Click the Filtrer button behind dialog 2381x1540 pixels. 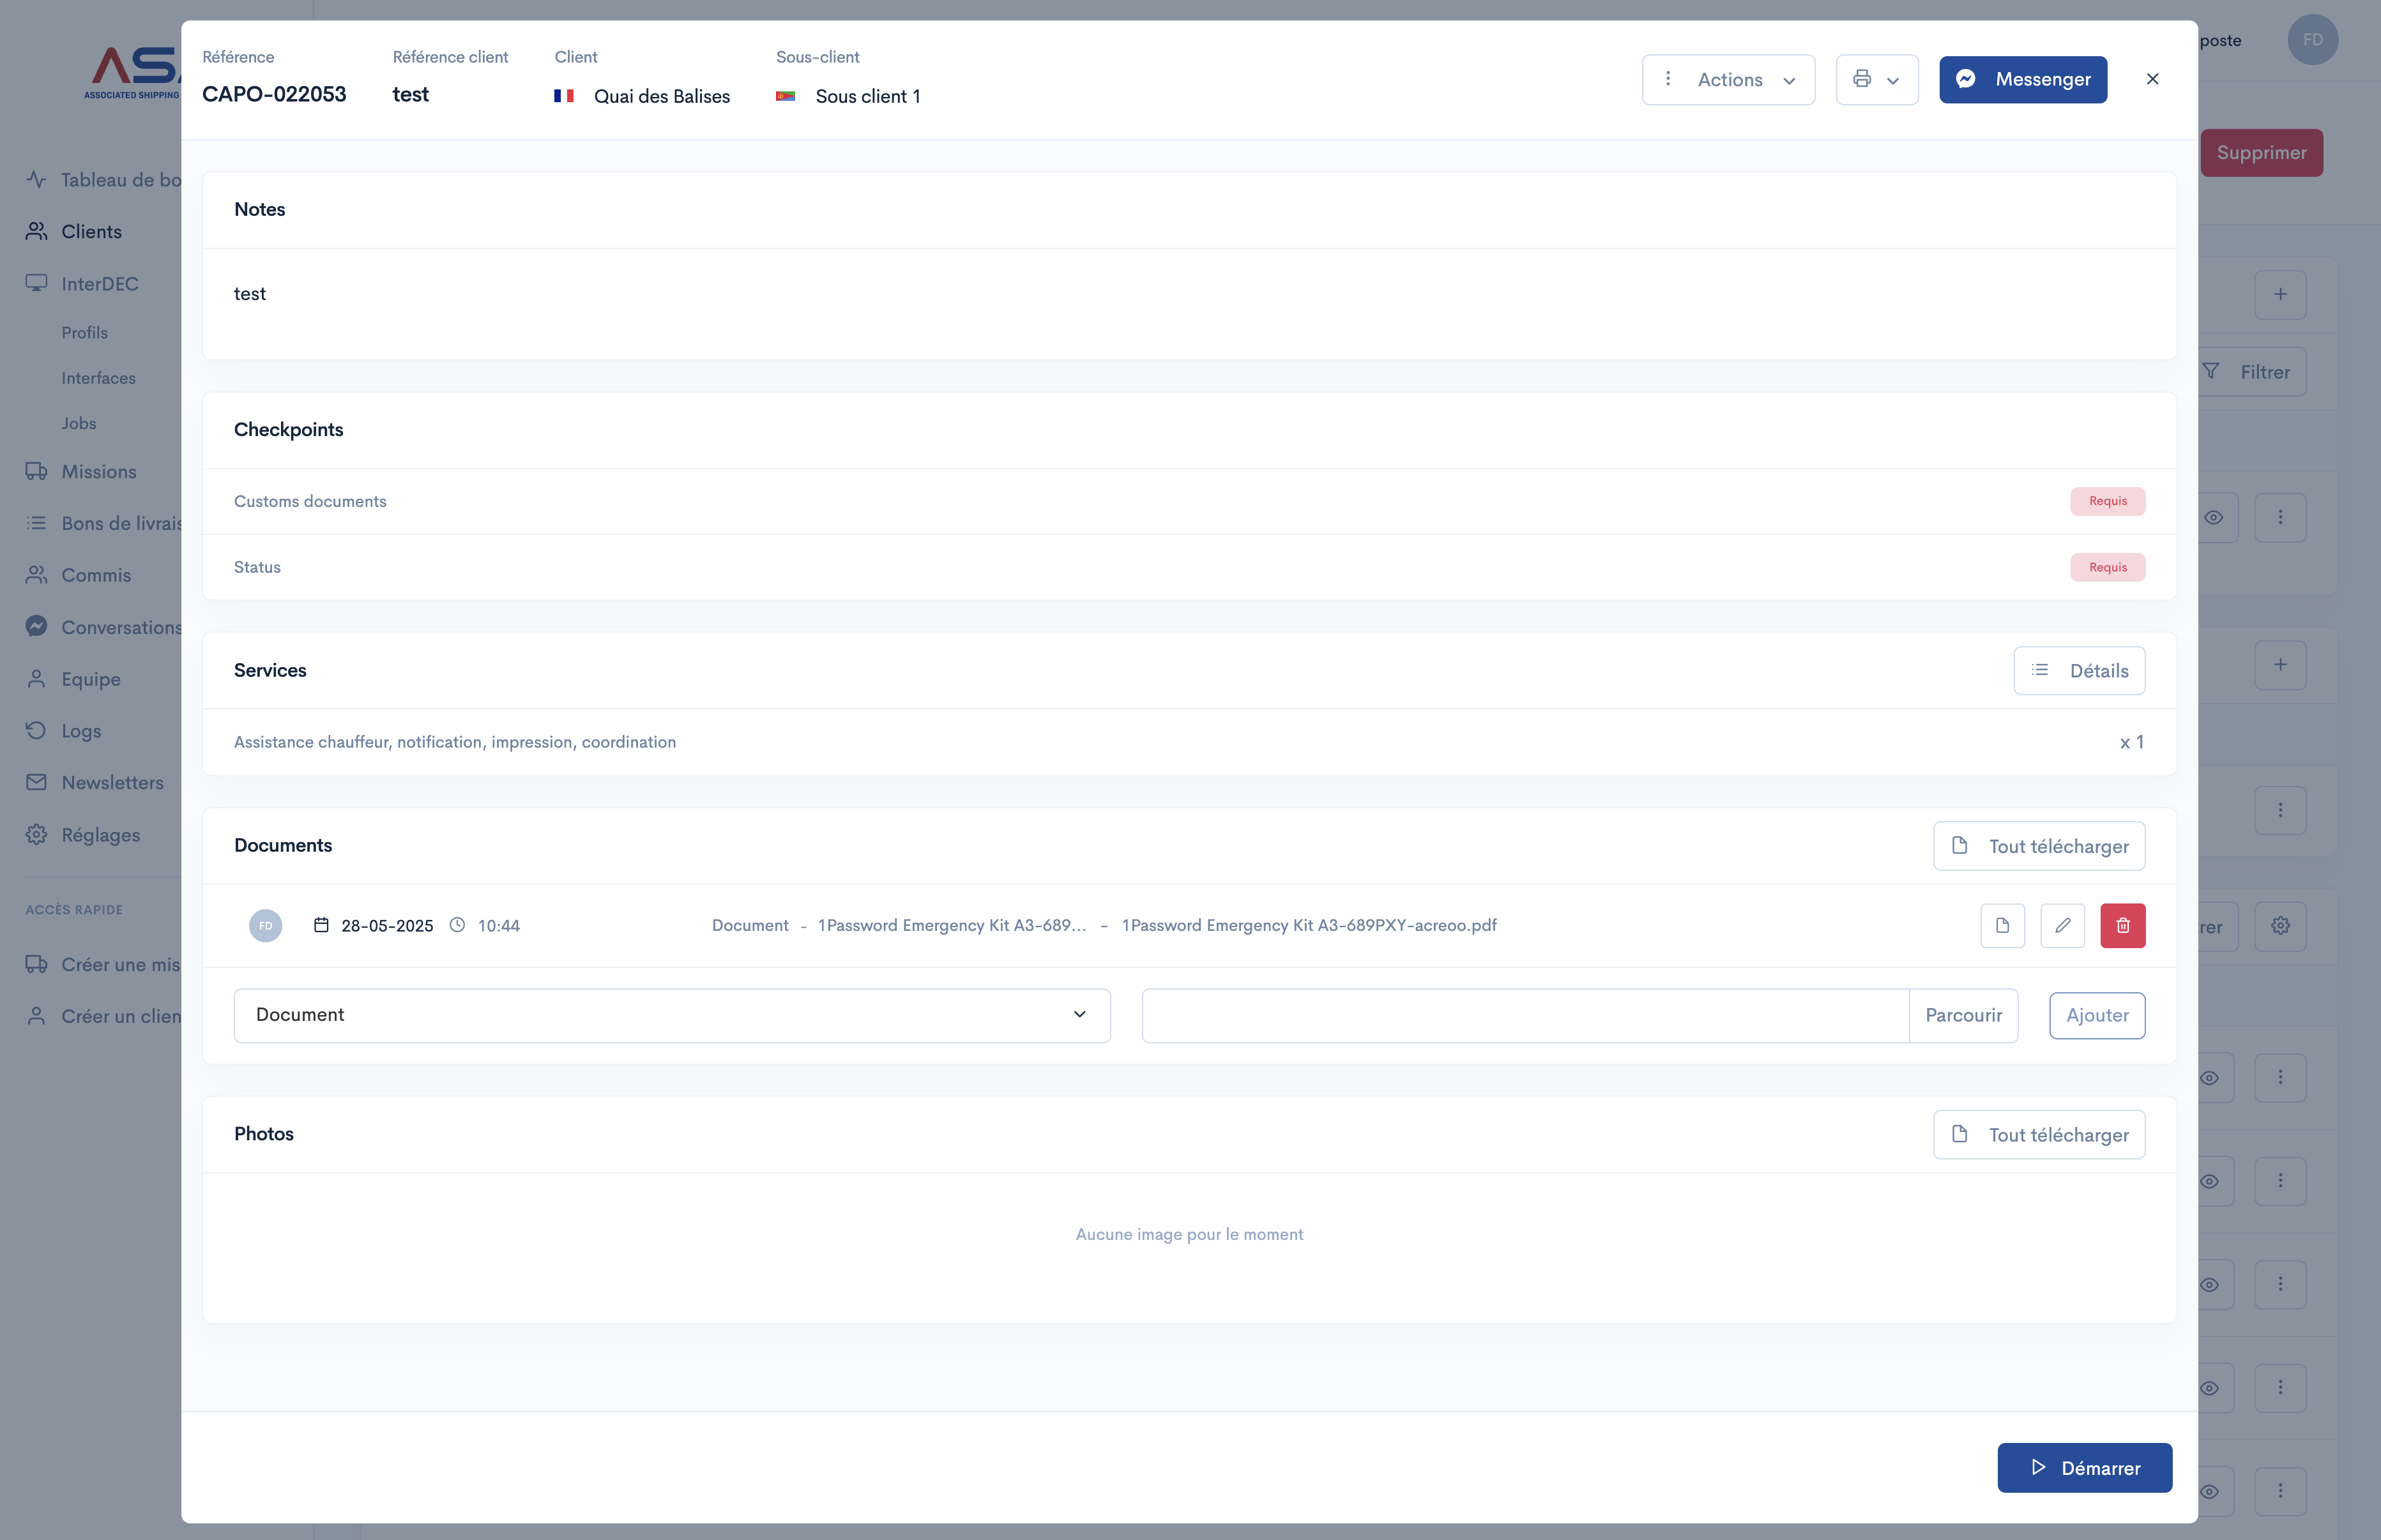click(2252, 372)
